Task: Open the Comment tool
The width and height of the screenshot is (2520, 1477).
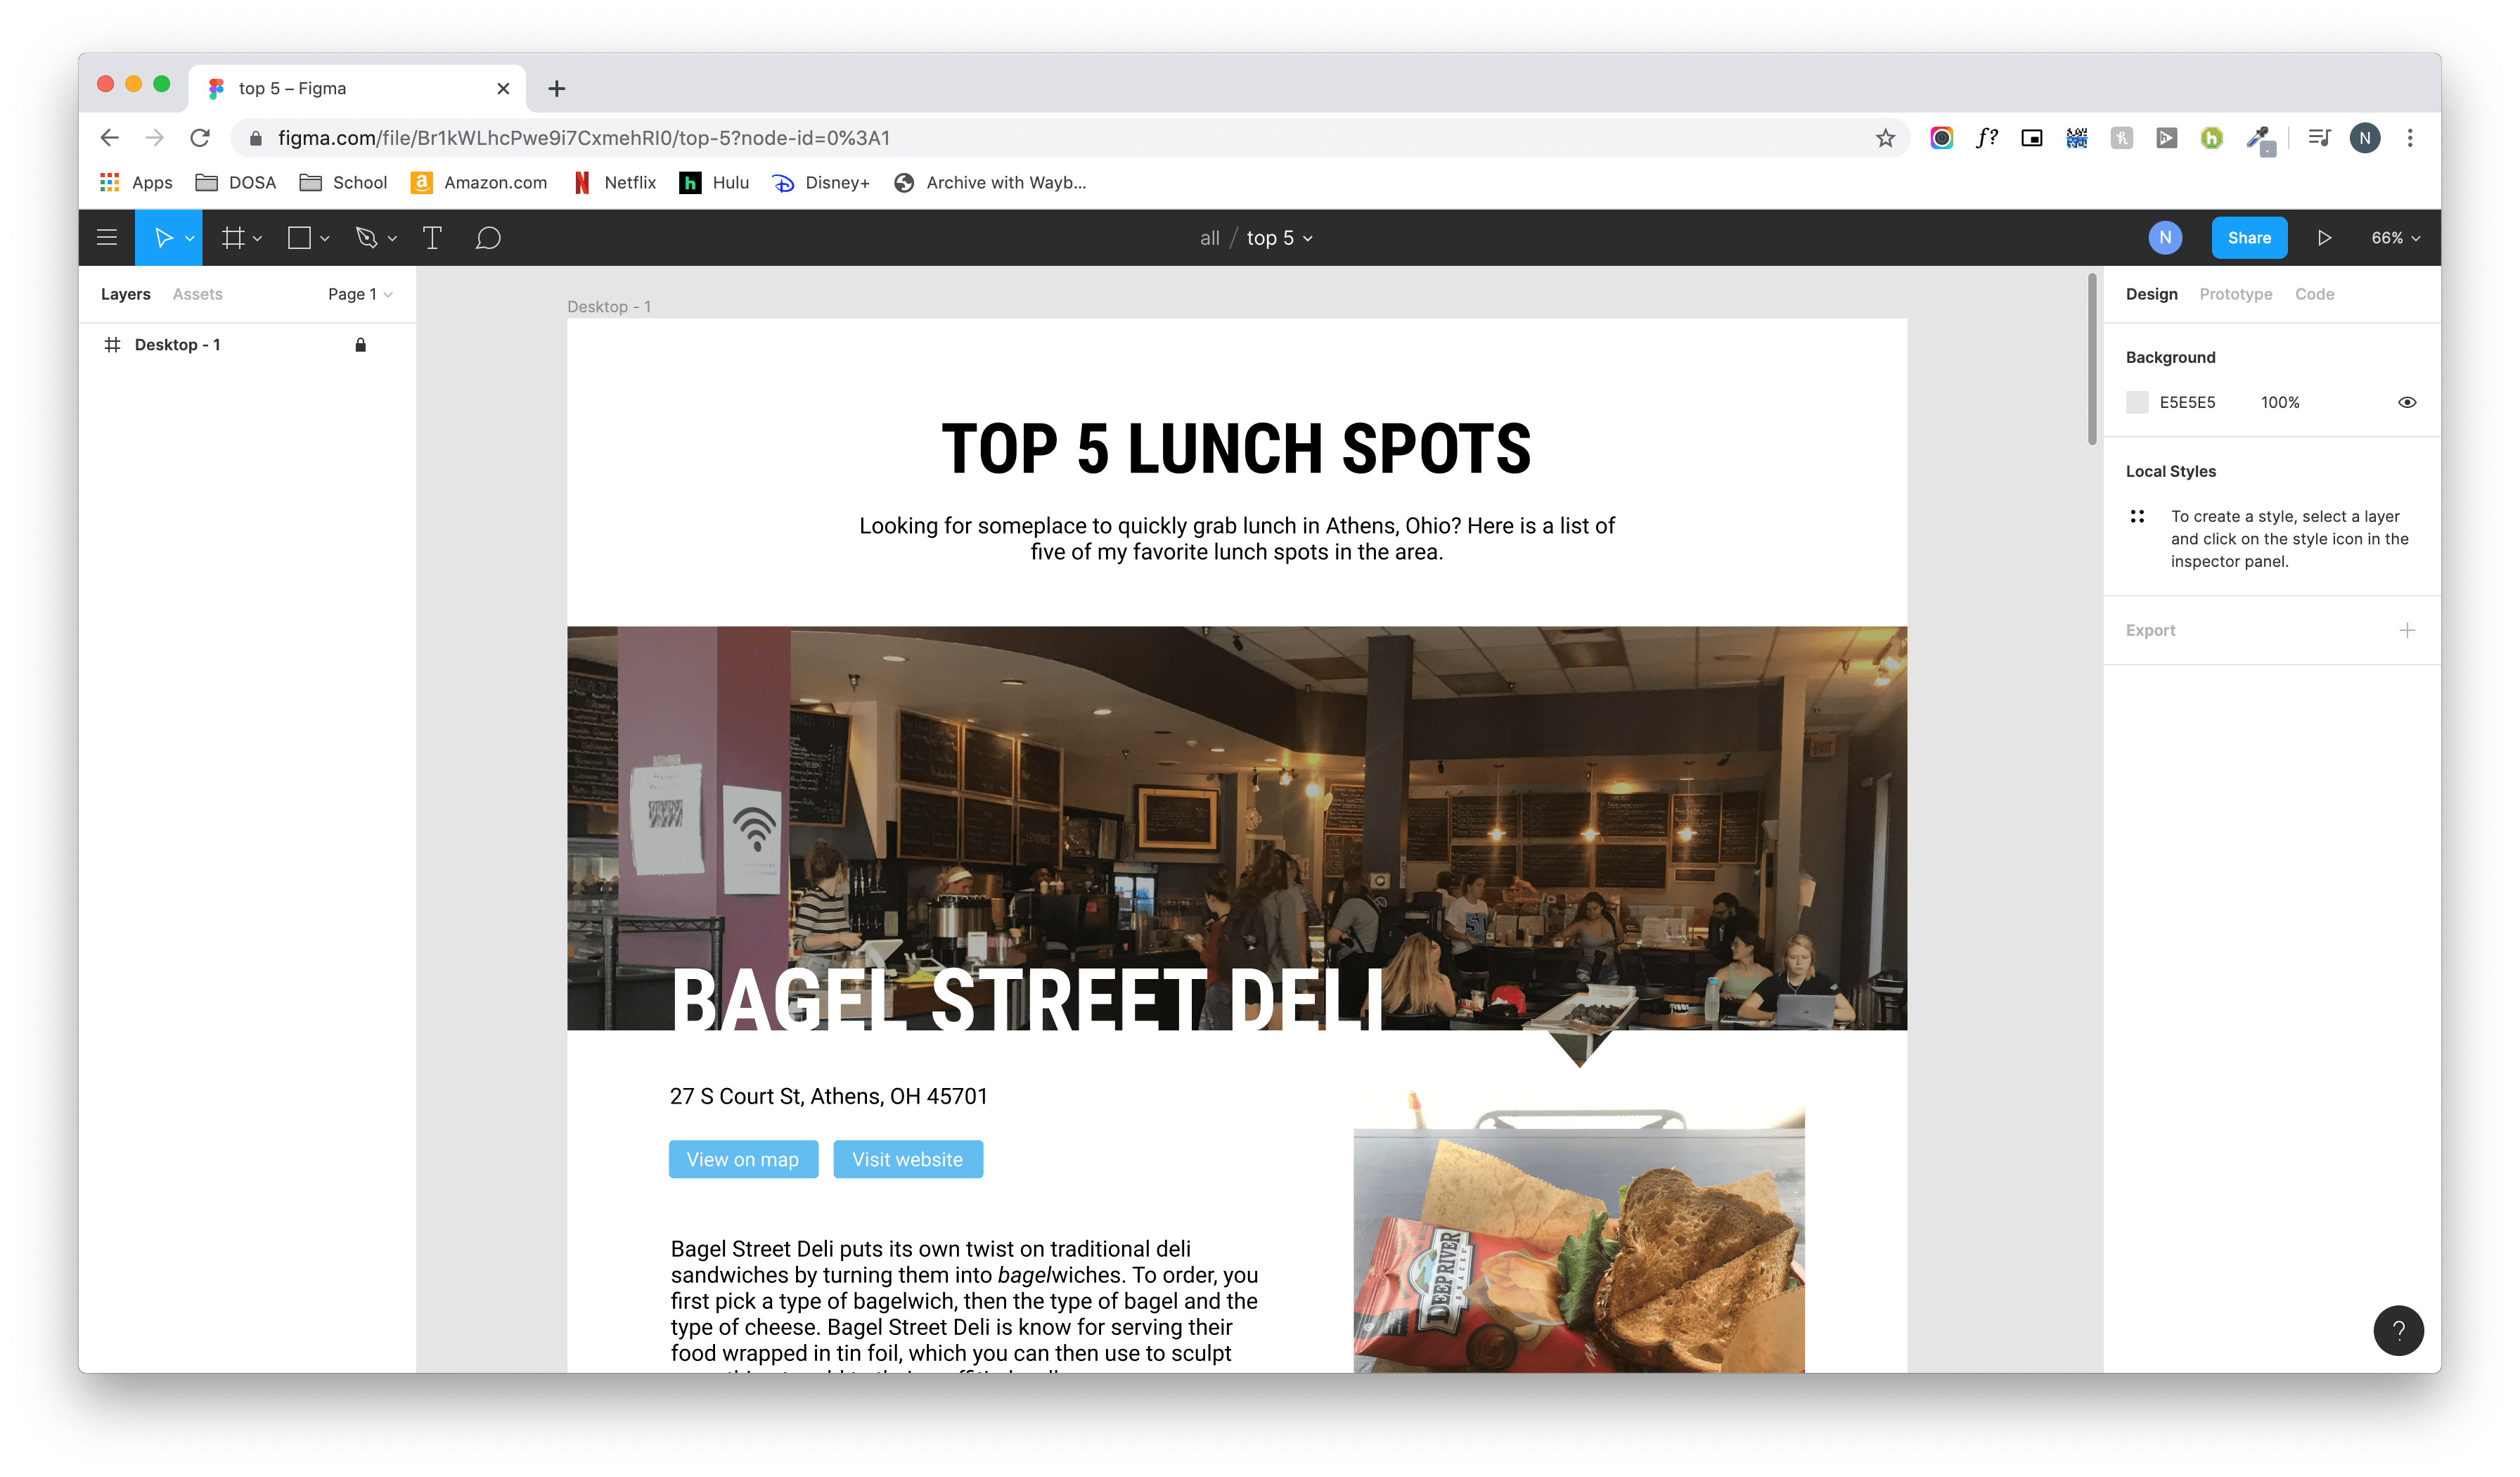Action: (x=489, y=237)
